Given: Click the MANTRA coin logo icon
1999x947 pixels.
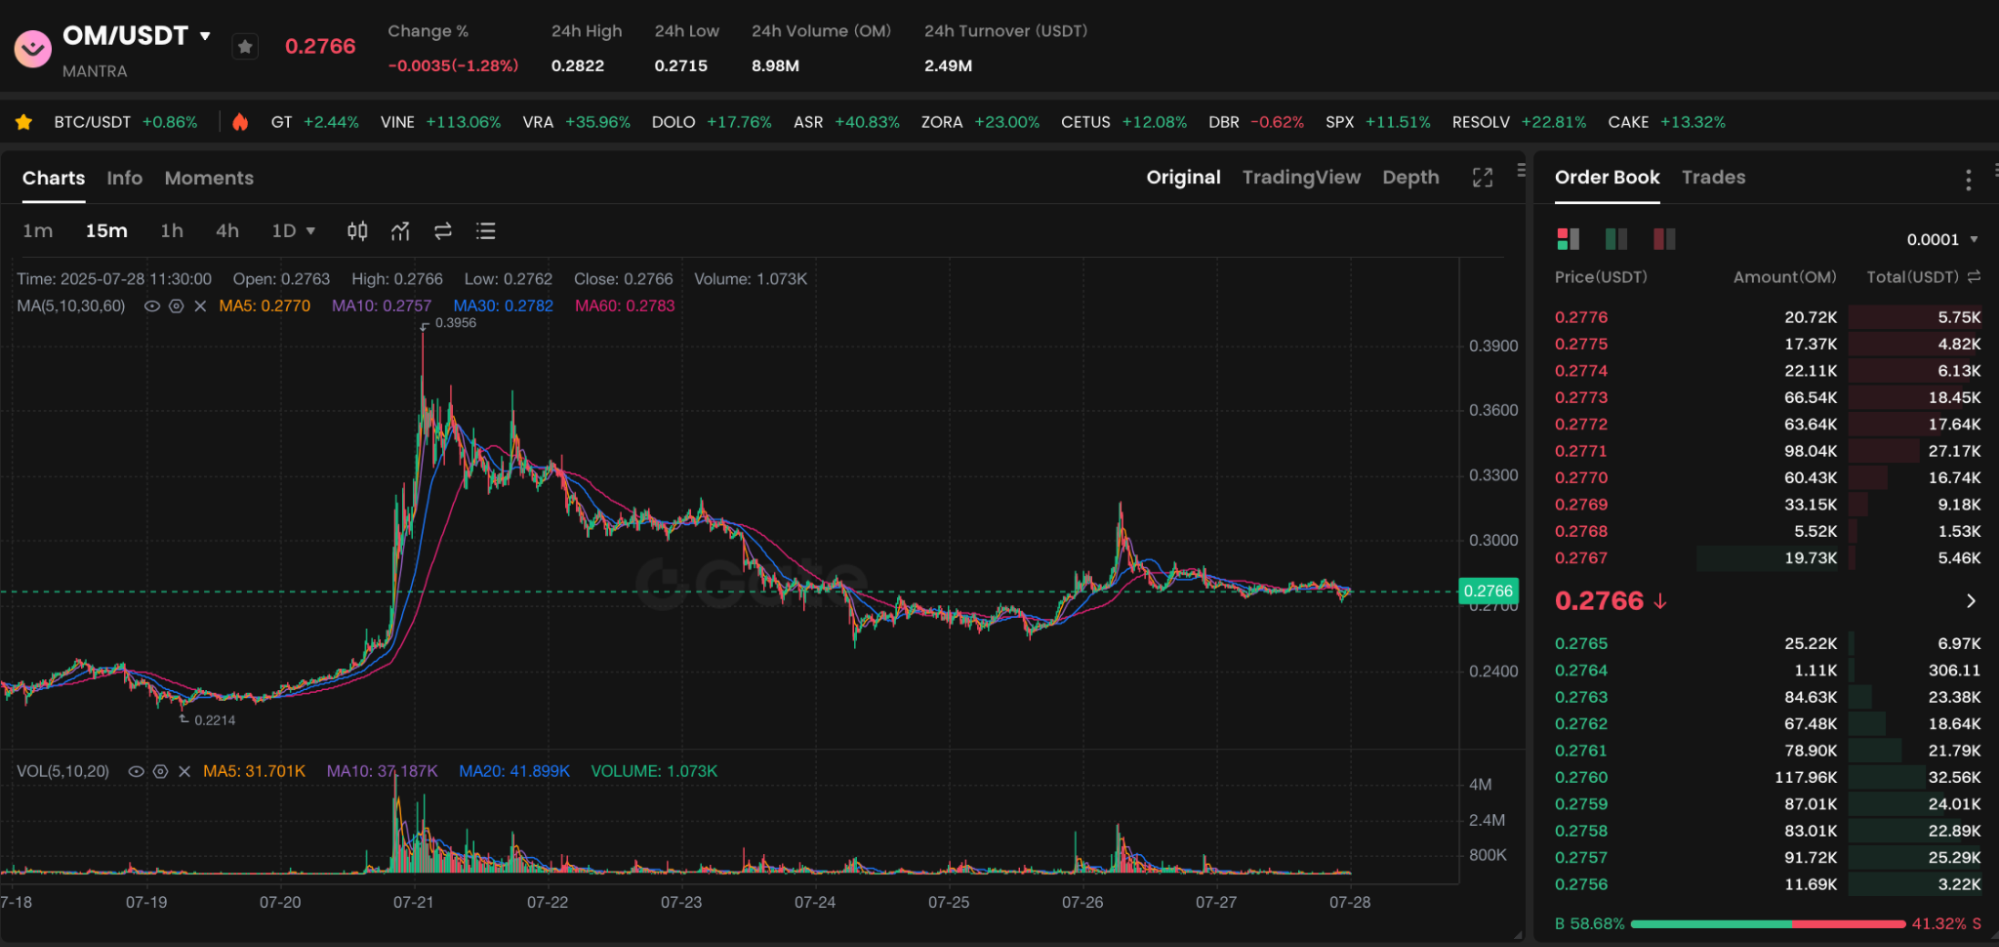Looking at the screenshot, I should (32, 48).
